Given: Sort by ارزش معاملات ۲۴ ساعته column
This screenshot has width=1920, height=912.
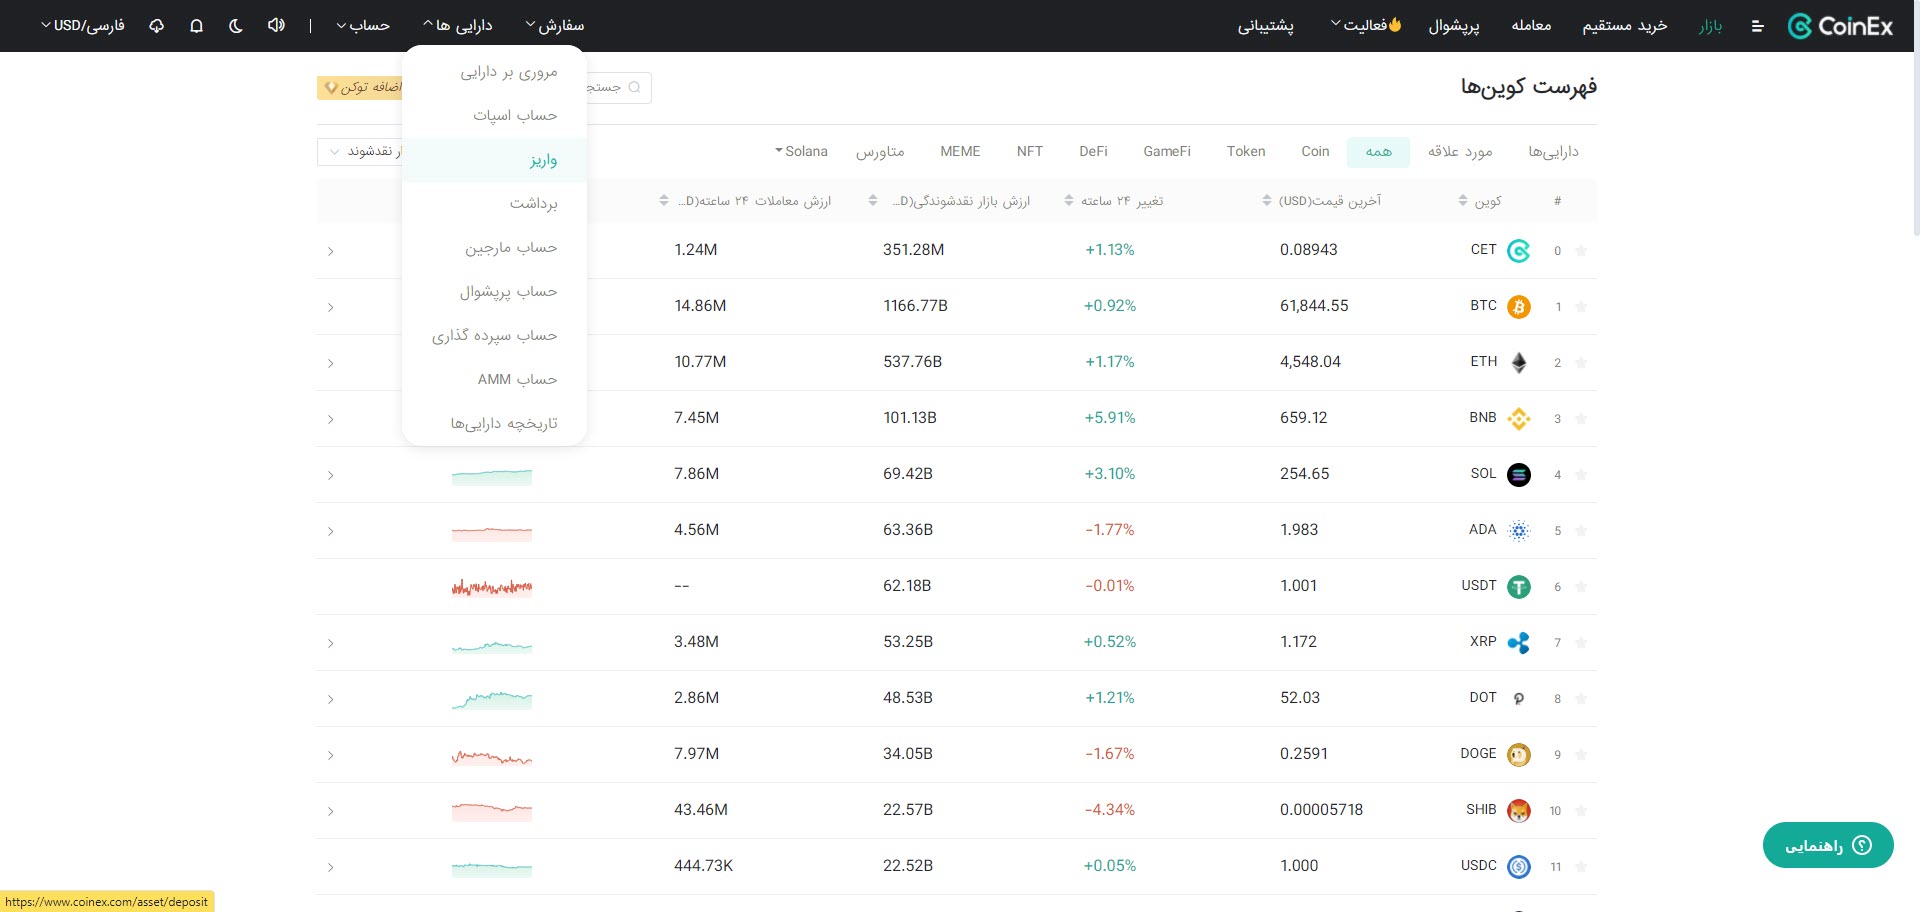Looking at the screenshot, I should coord(664,201).
